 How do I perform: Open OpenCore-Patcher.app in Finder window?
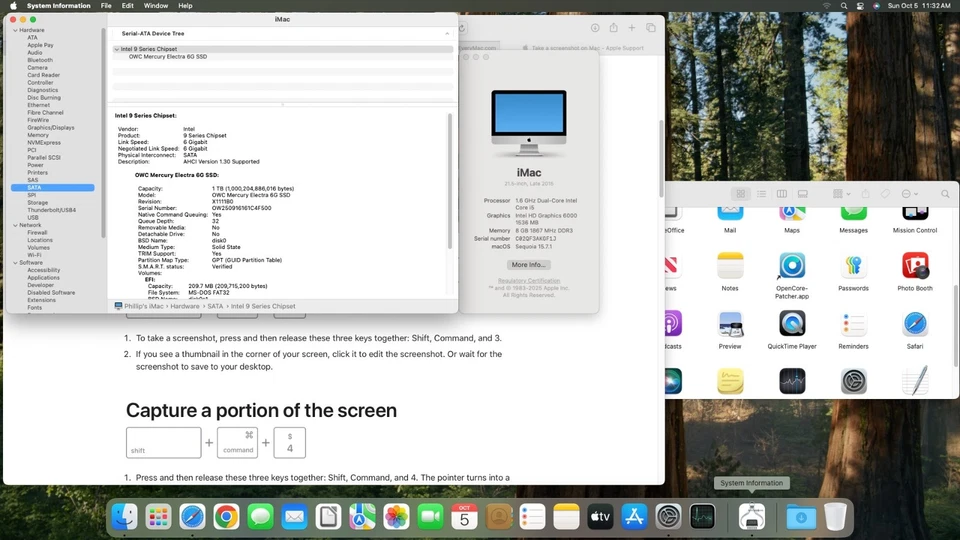(792, 266)
